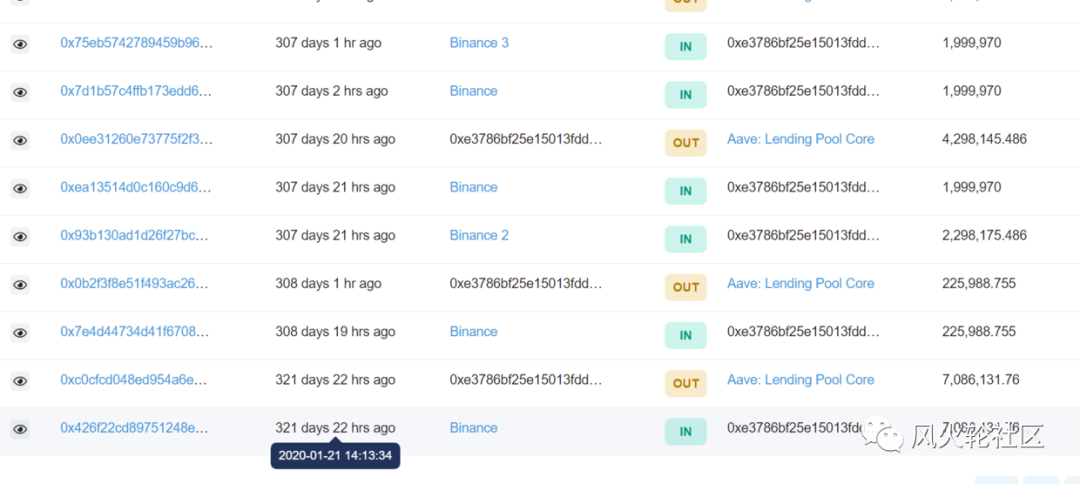Click OUT badge in 308 days 1 hr row
1080x484 pixels.
685,287
